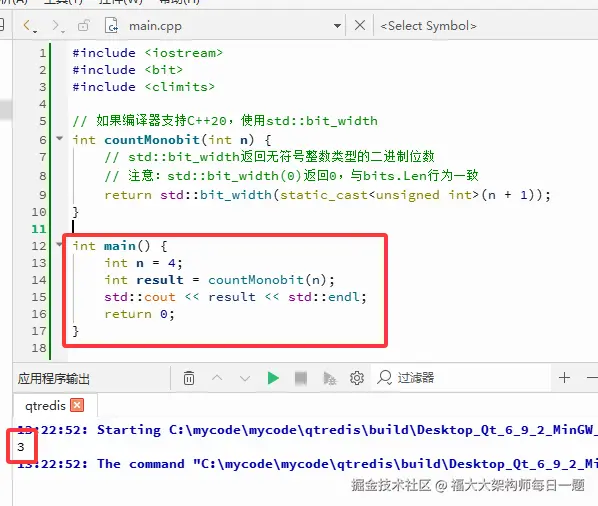598x506 pixels.
Task: Click 'return 0;' on line 16
Action: (140, 314)
